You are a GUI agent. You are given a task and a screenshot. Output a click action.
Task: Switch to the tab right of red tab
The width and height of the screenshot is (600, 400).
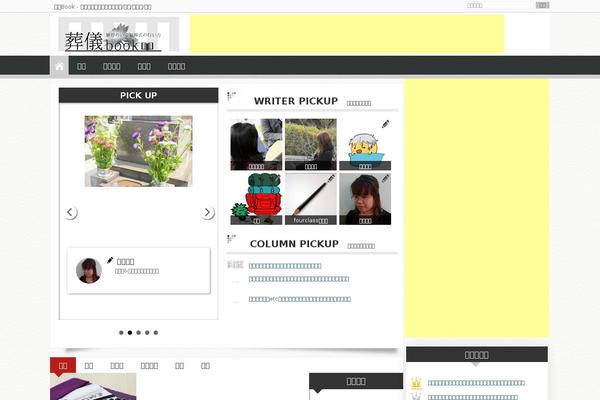pos(89,366)
